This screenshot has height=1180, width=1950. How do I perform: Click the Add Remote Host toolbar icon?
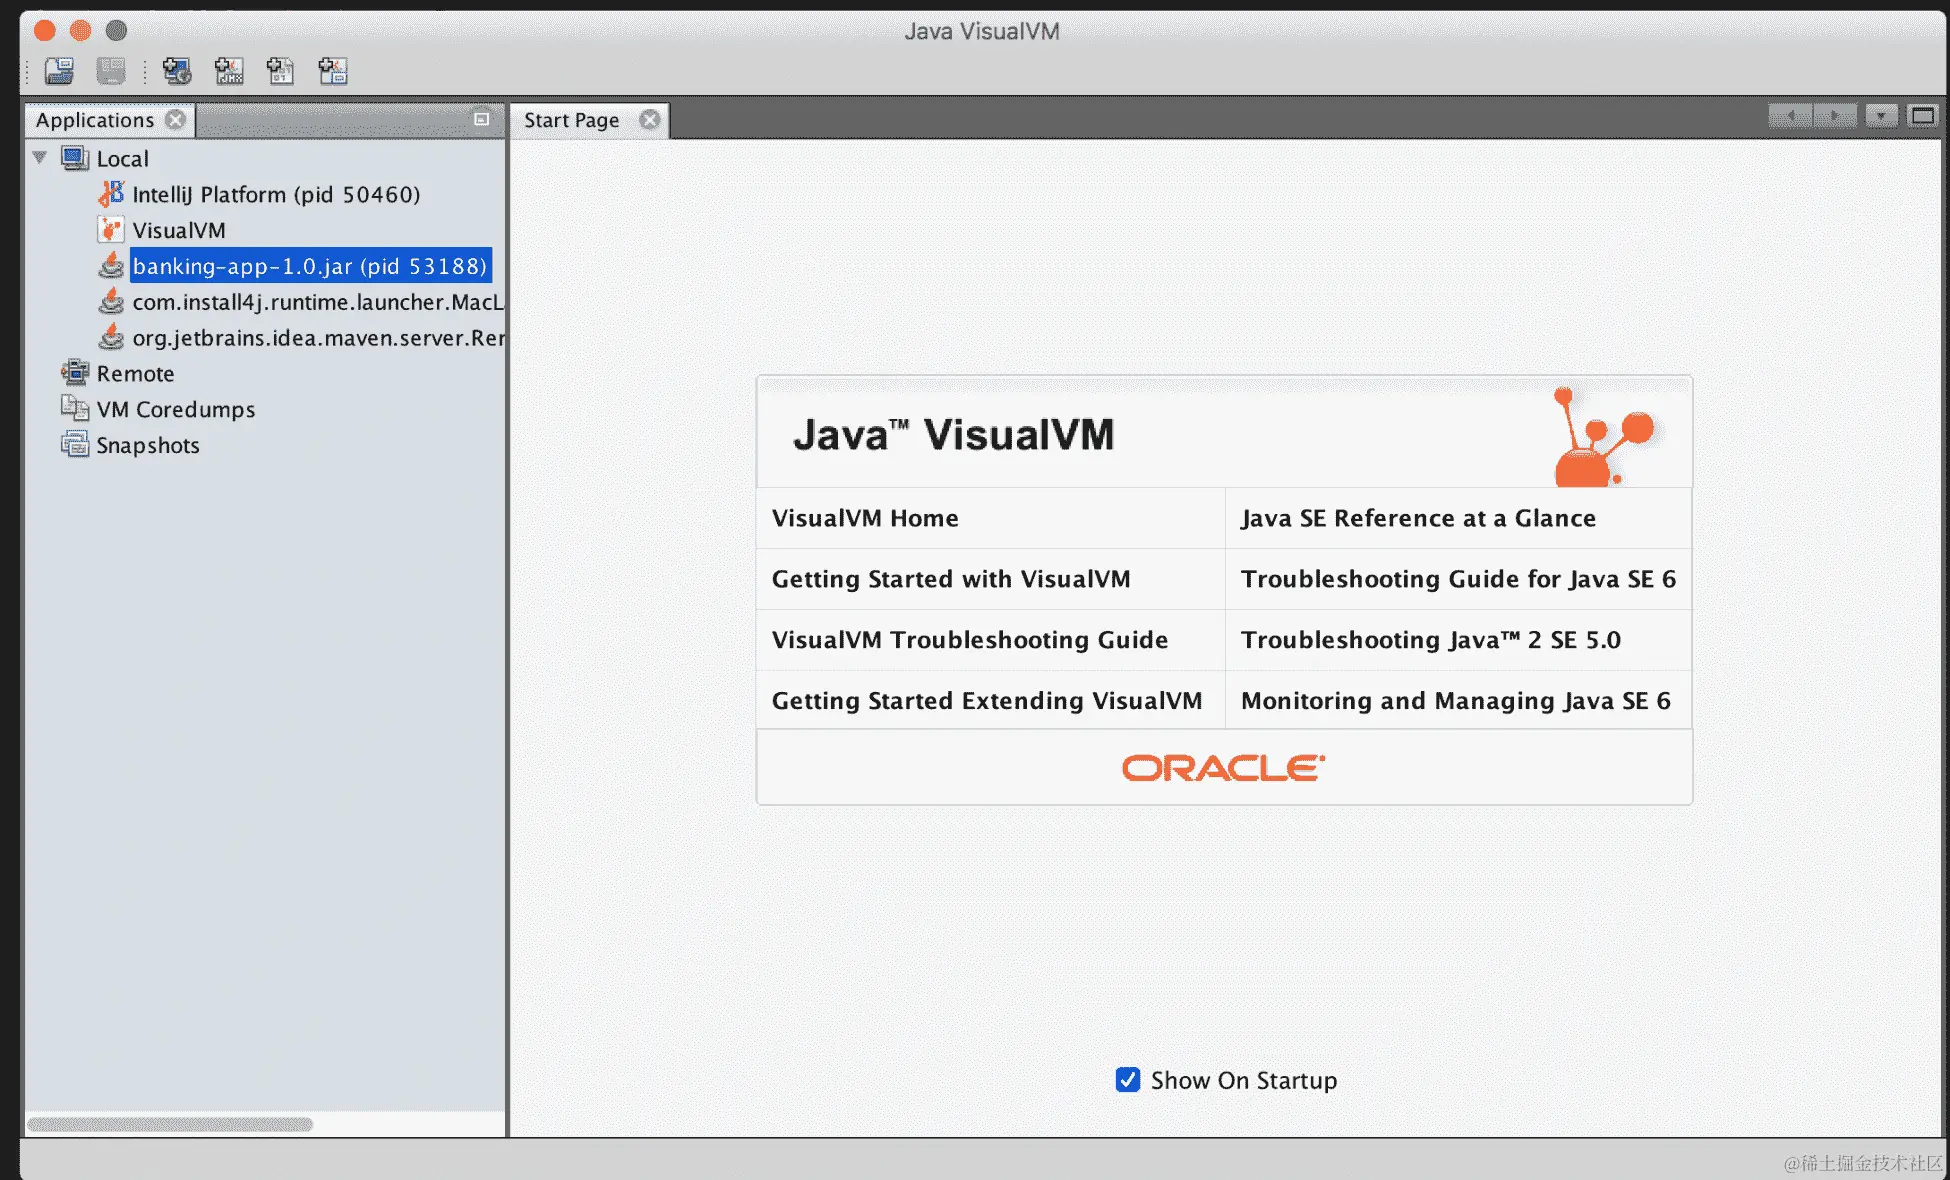177,71
